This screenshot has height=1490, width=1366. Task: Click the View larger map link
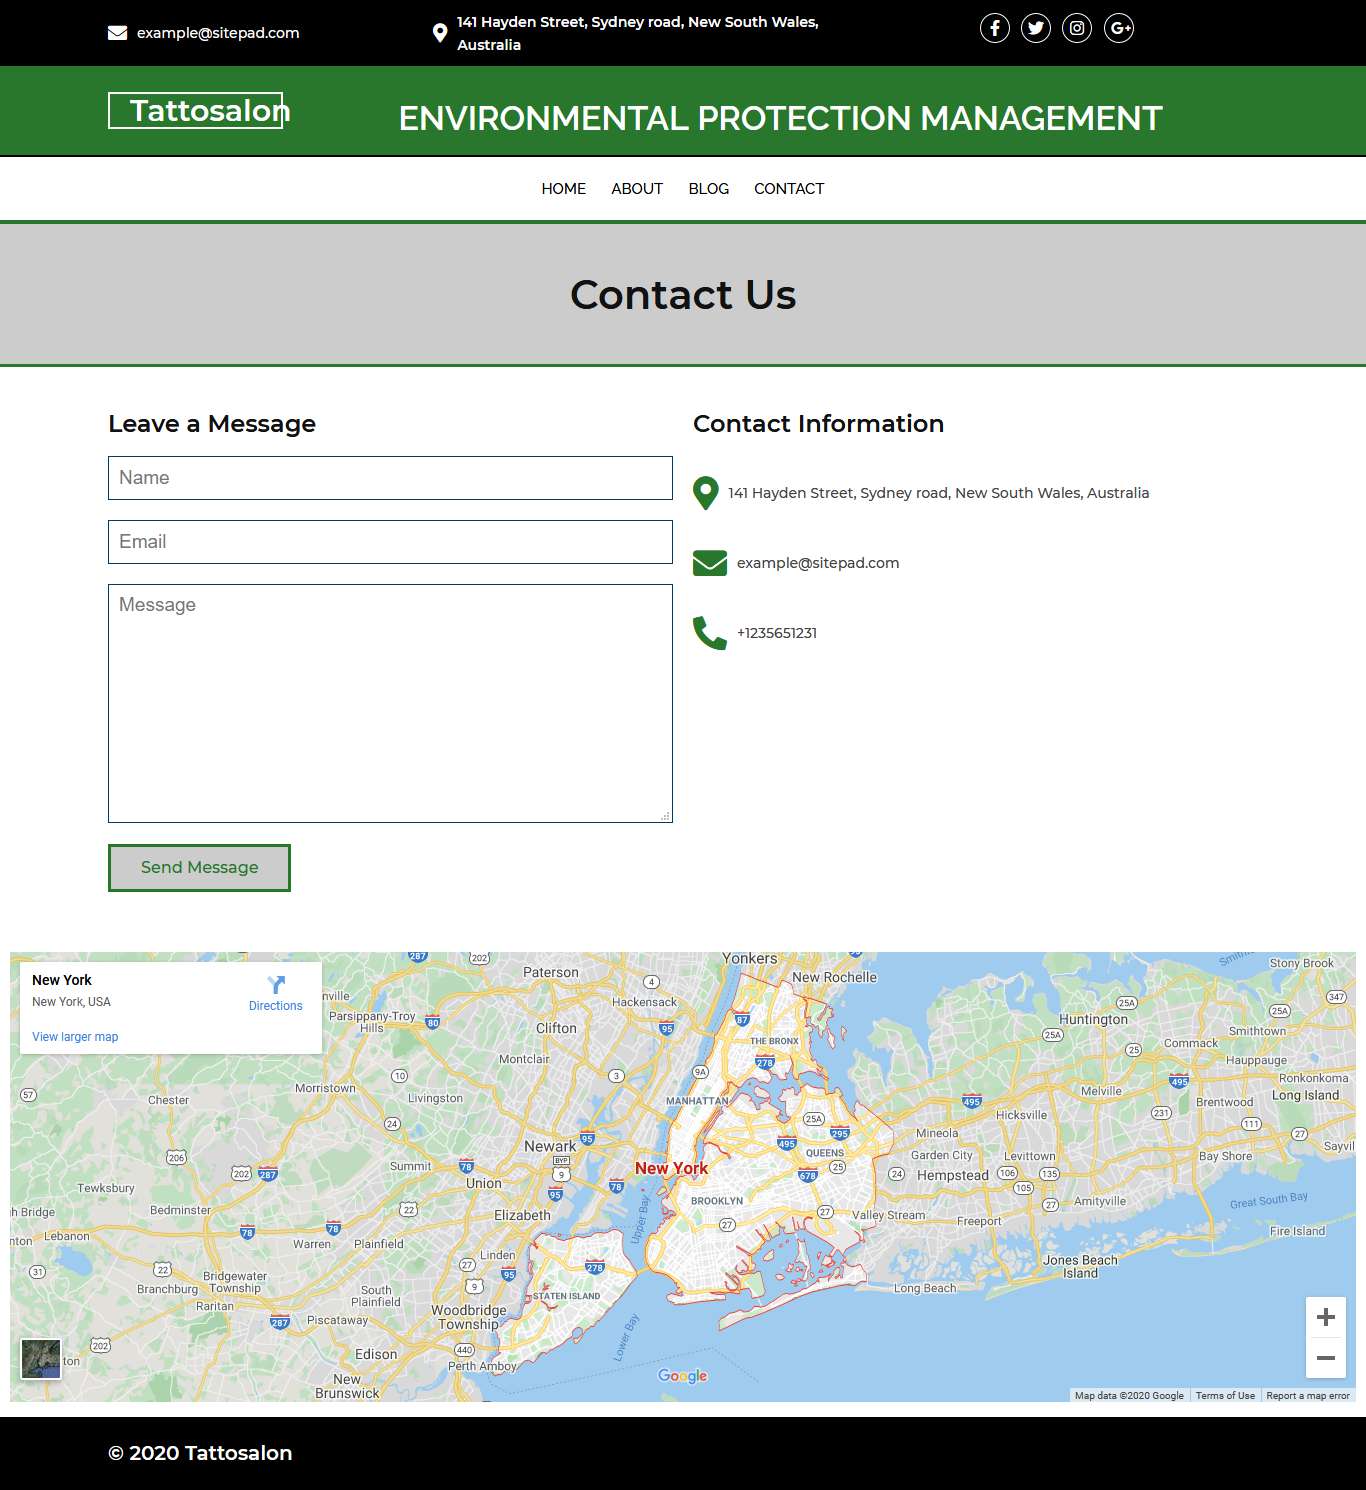[x=75, y=1037]
